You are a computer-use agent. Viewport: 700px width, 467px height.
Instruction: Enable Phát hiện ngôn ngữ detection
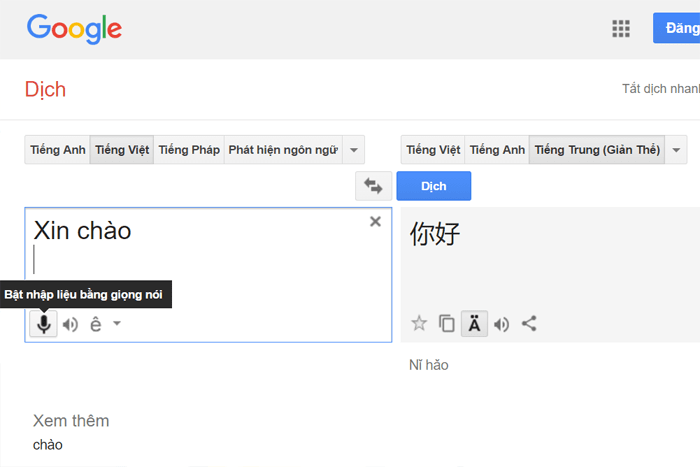283,150
